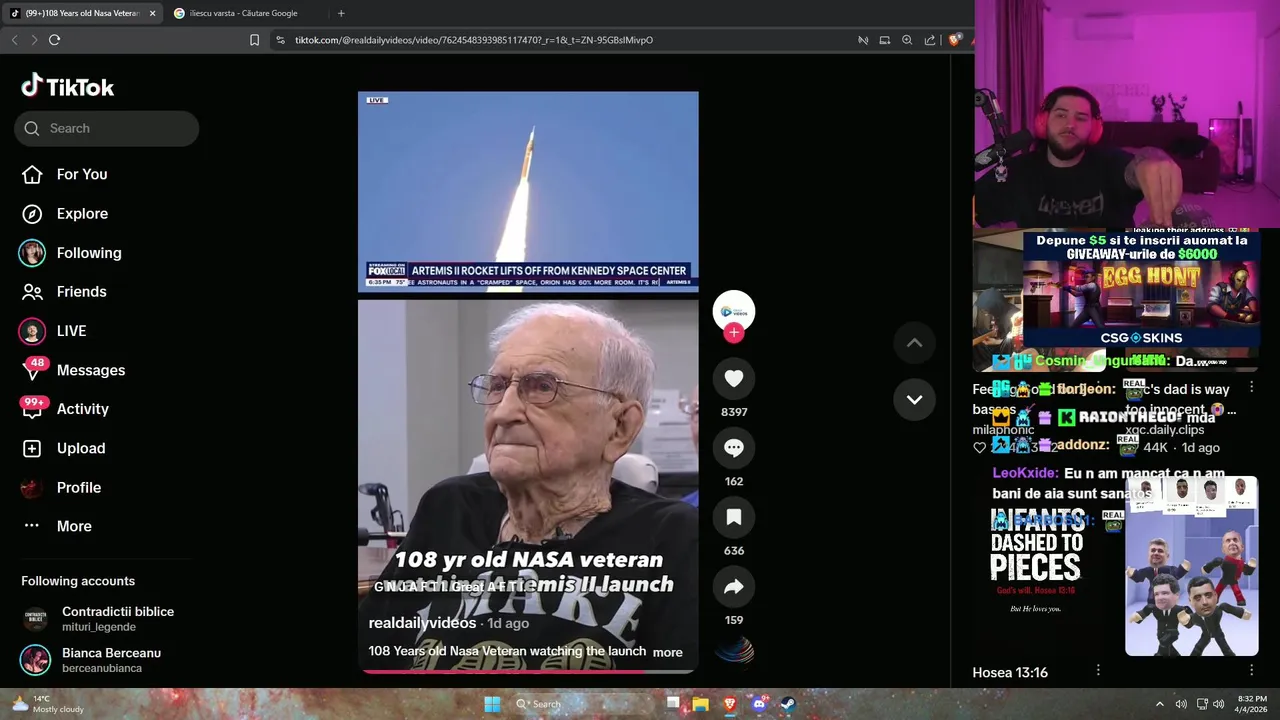Like the video with heart icon

pyautogui.click(x=734, y=378)
